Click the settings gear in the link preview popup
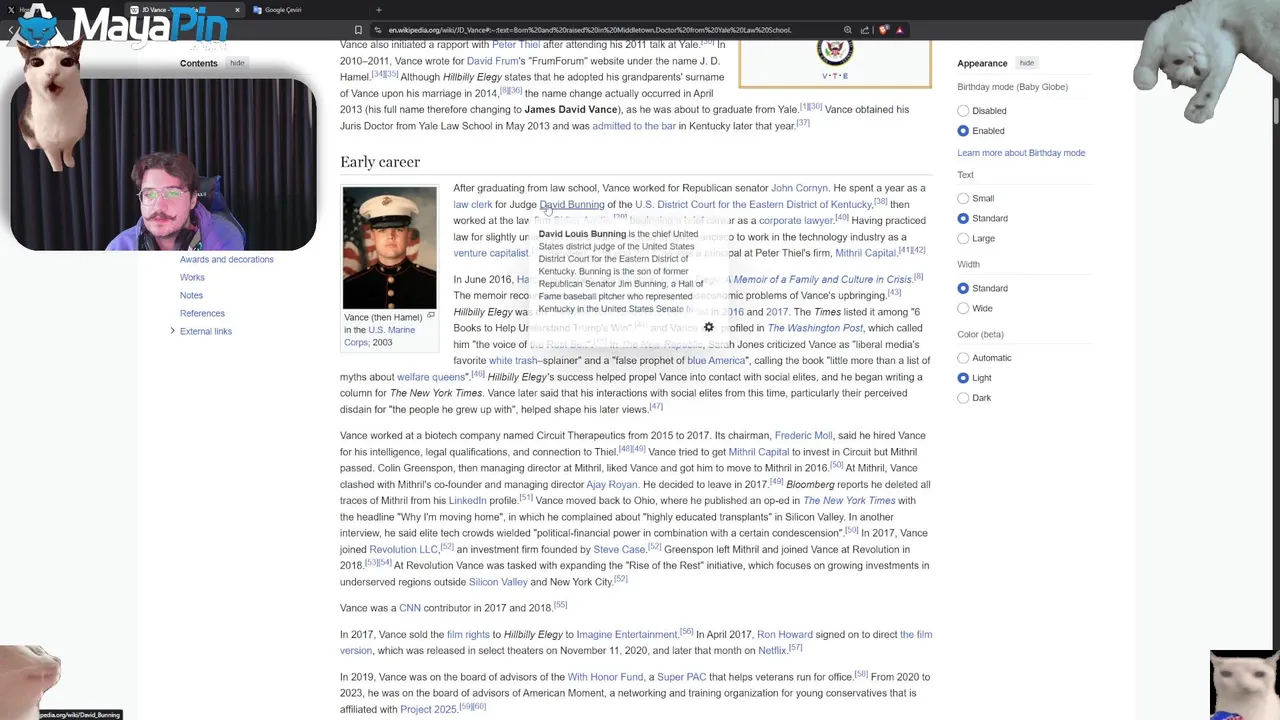Screen dimensions: 1280x720 pos(709,327)
